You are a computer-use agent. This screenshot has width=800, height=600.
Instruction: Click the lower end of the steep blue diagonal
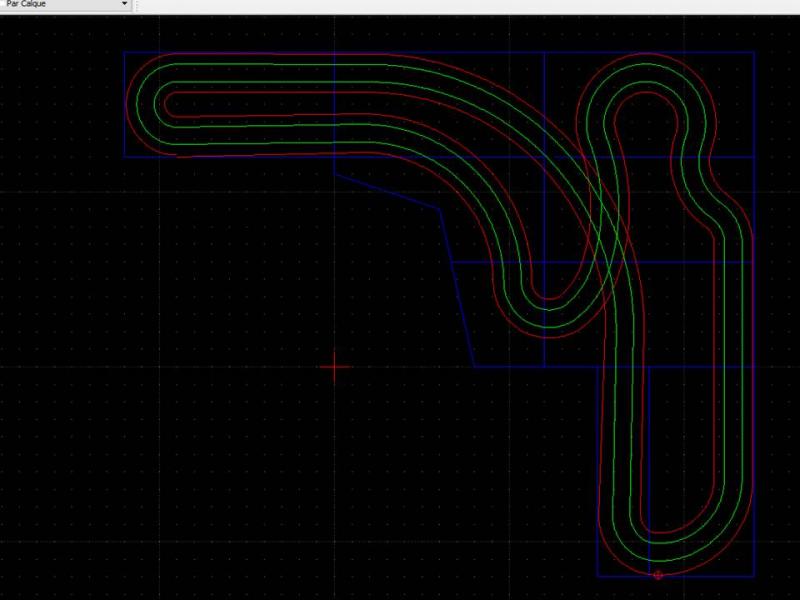[x=475, y=366]
